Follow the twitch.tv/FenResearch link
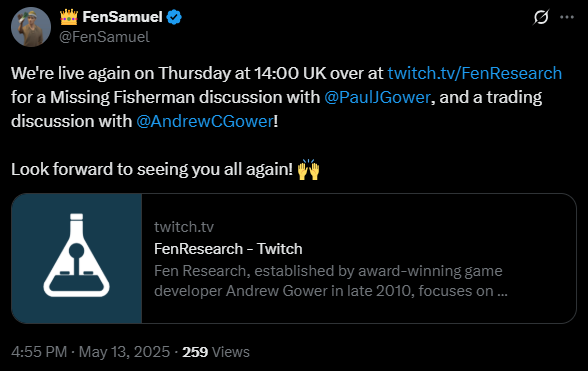Viewport: 588px width, 371px height. [475, 73]
